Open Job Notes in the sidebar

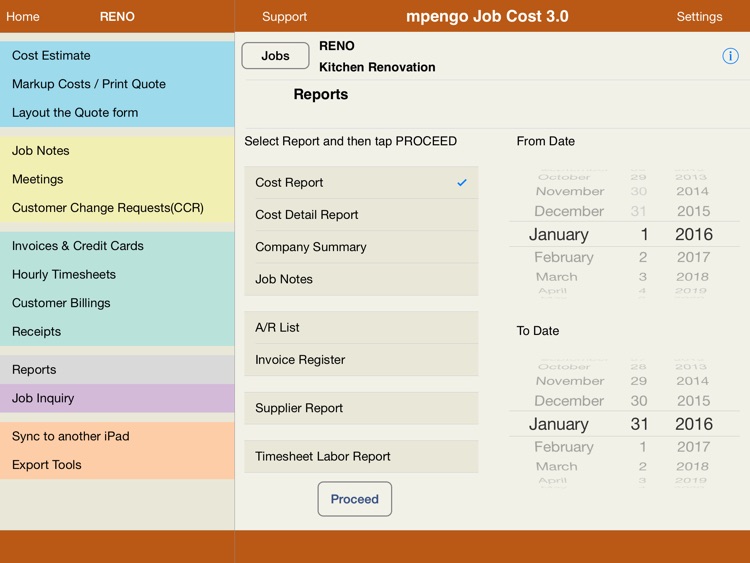point(117,151)
